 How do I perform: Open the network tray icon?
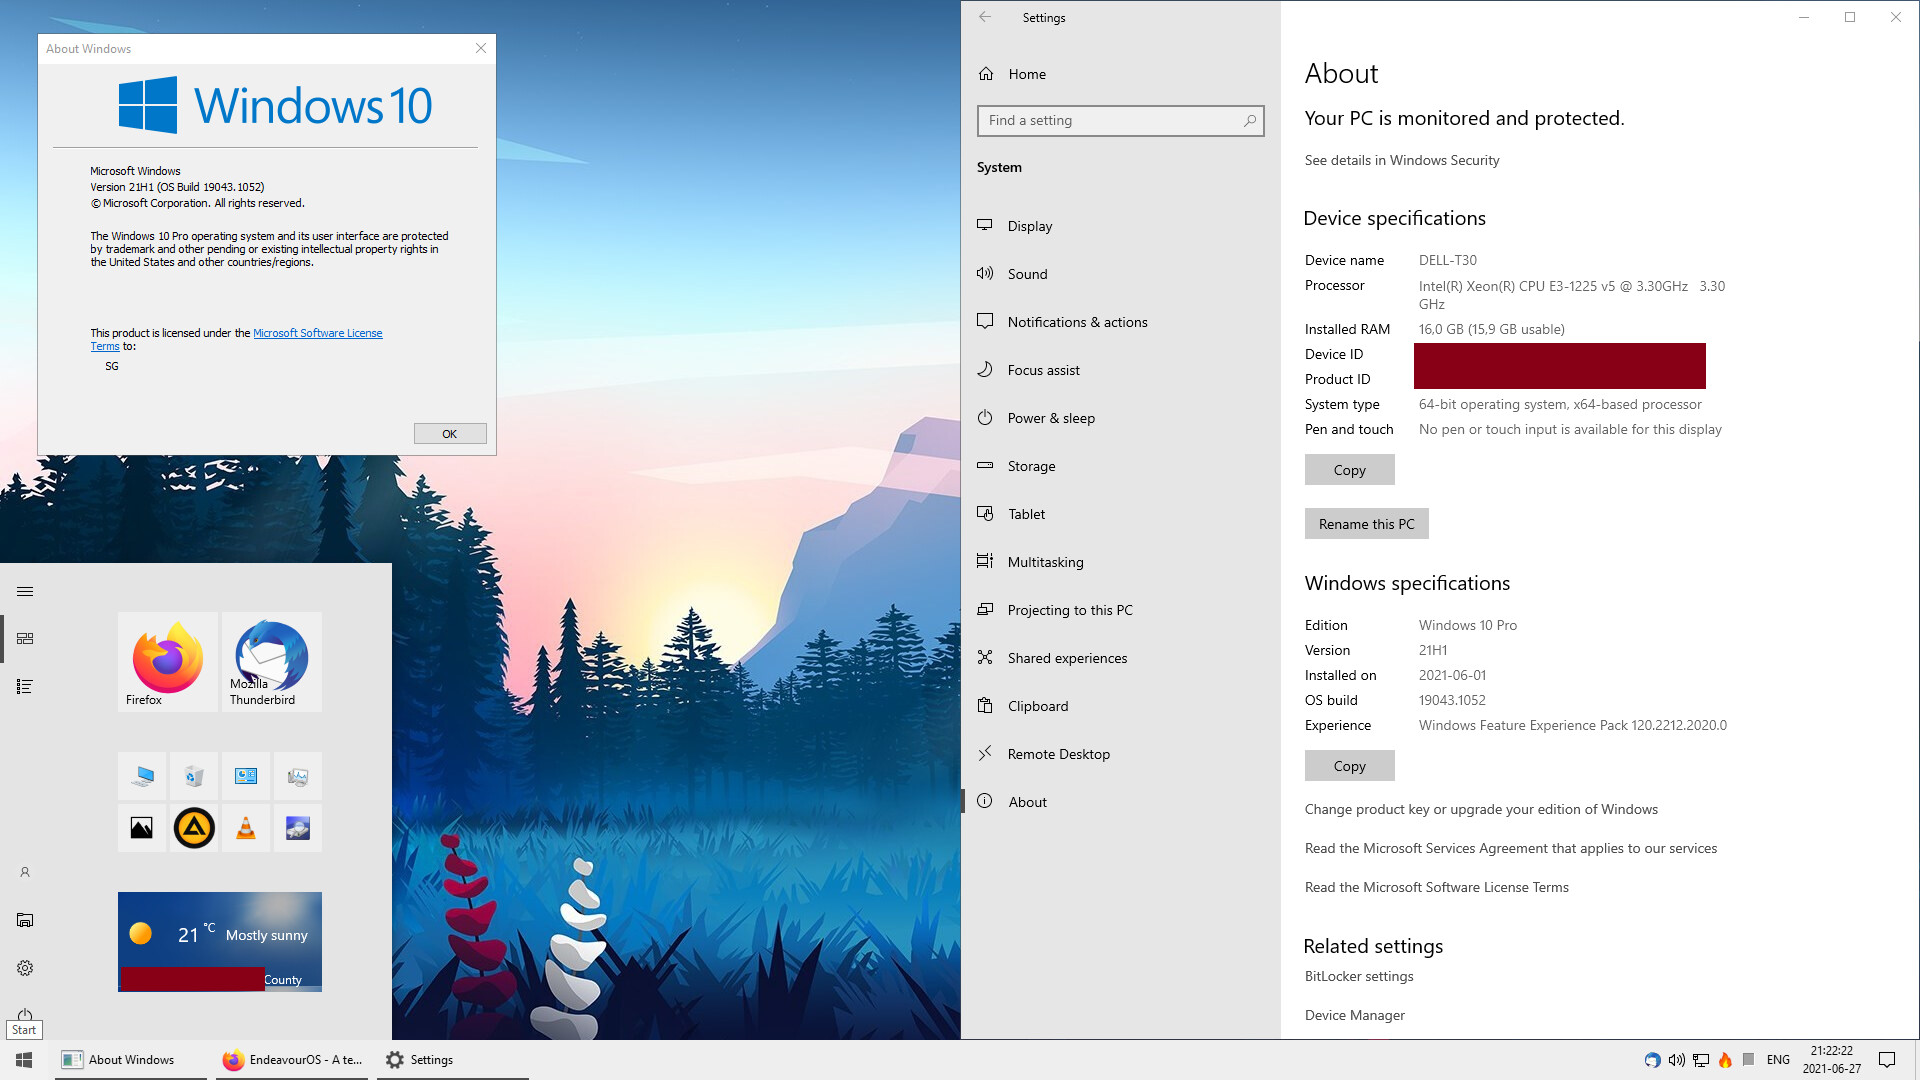pos(1701,1060)
